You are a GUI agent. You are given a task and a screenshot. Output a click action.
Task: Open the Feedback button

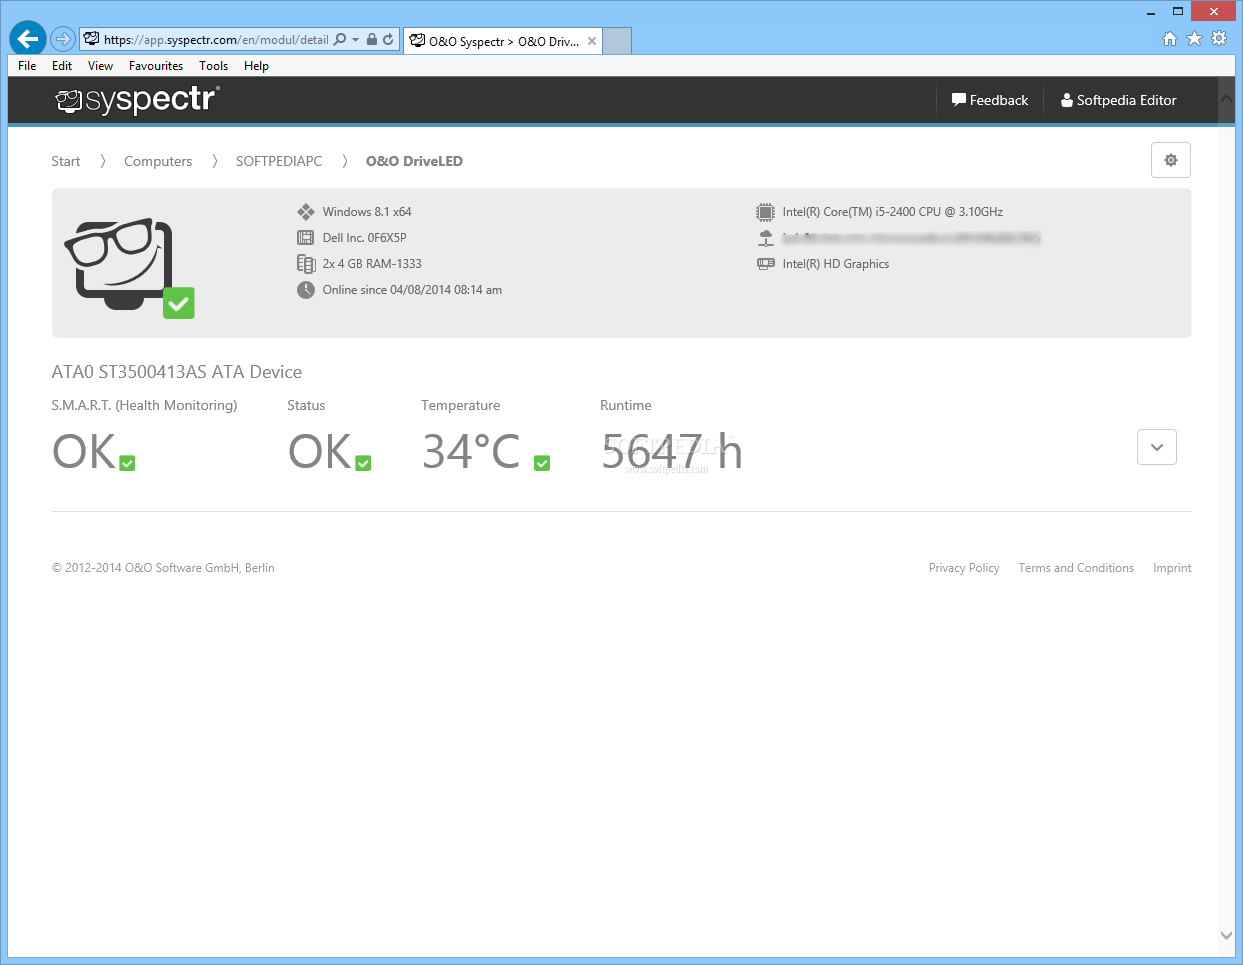click(990, 100)
